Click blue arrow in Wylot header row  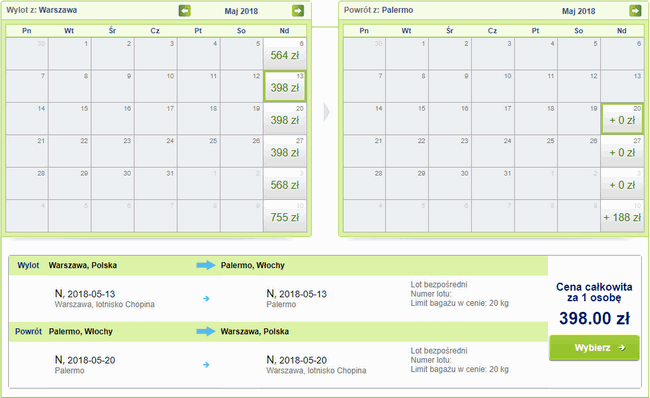click(x=206, y=265)
